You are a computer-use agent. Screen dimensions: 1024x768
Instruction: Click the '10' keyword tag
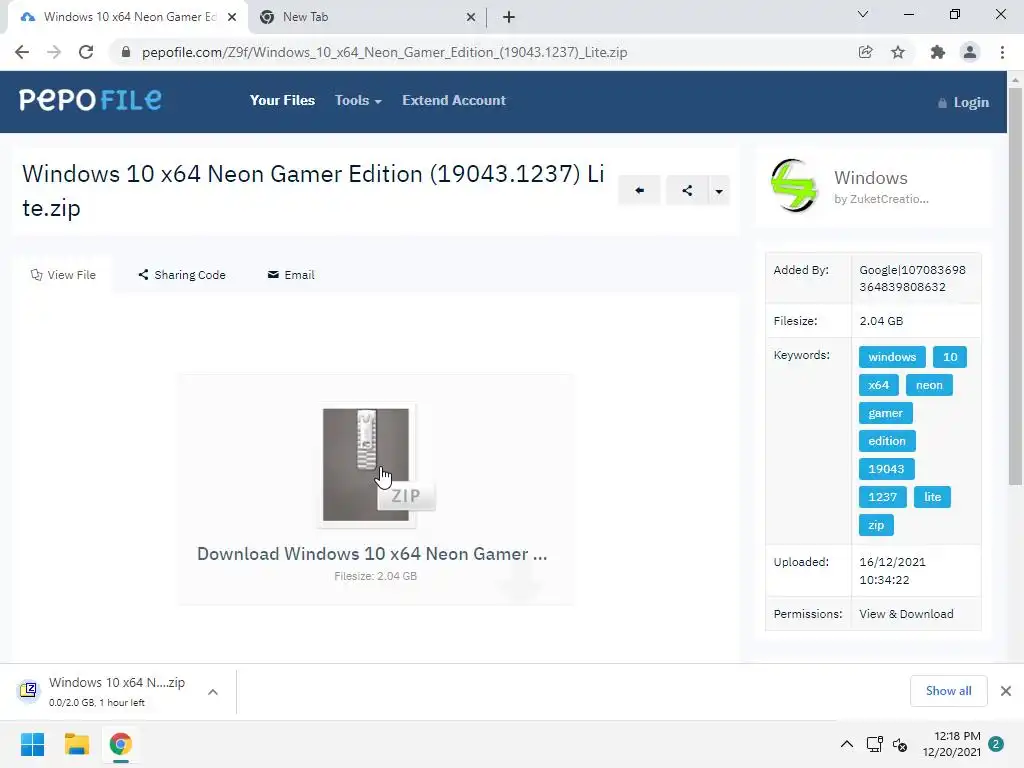pyautogui.click(x=950, y=357)
